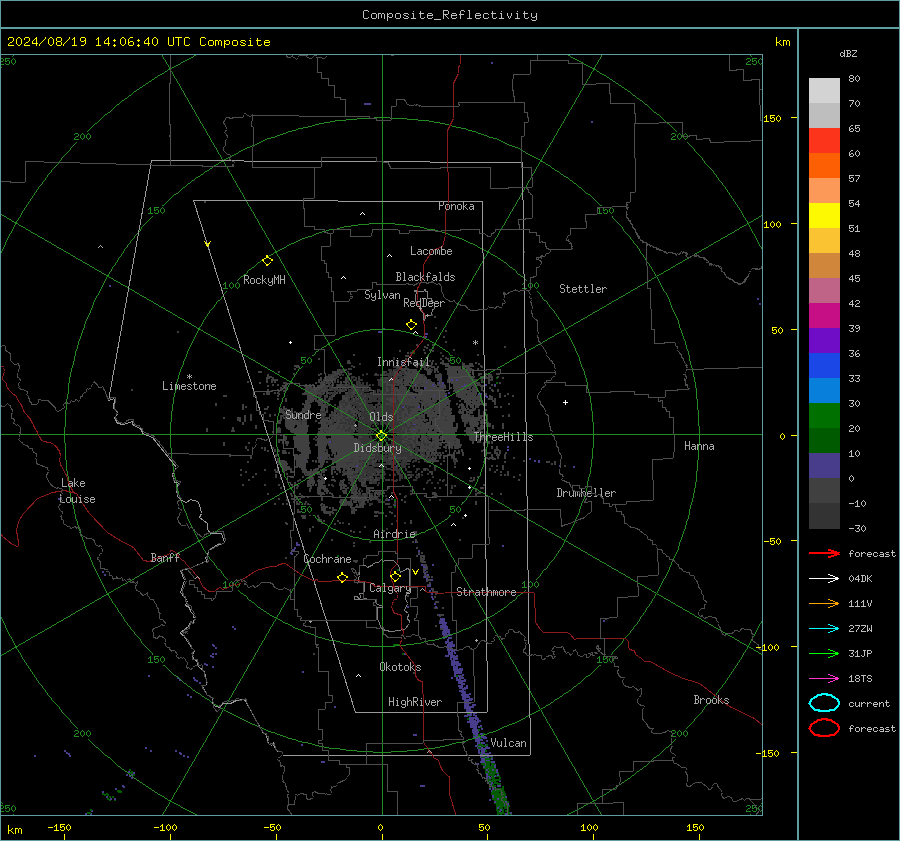Image resolution: width=900 pixels, height=841 pixels.
Task: Click the yellow diamond marker above Calgary
Action: (x=395, y=576)
